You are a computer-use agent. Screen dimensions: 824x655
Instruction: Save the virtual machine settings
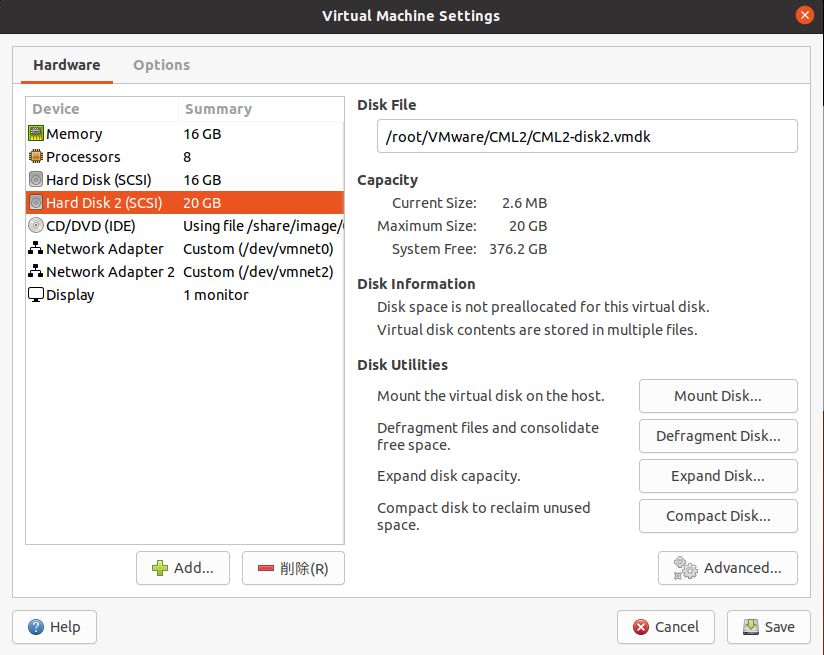click(x=768, y=627)
